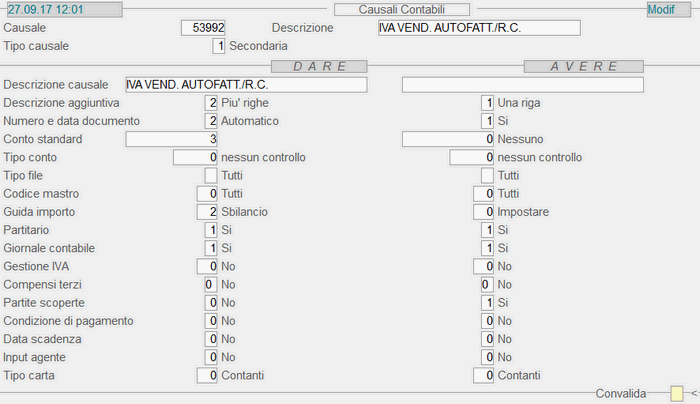Screen dimensions: 700x404
Task: Select the Tipo causale field
Action: point(218,47)
